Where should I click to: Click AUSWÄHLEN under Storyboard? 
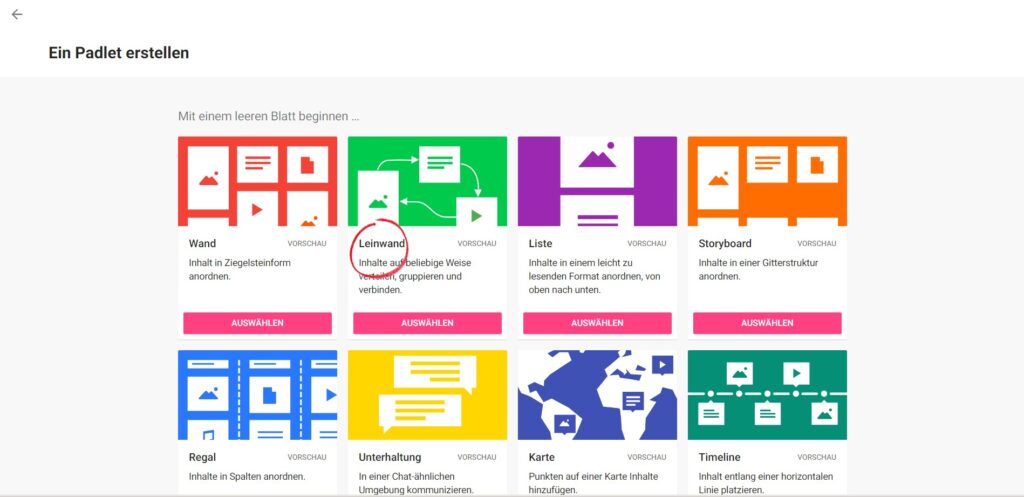767,323
